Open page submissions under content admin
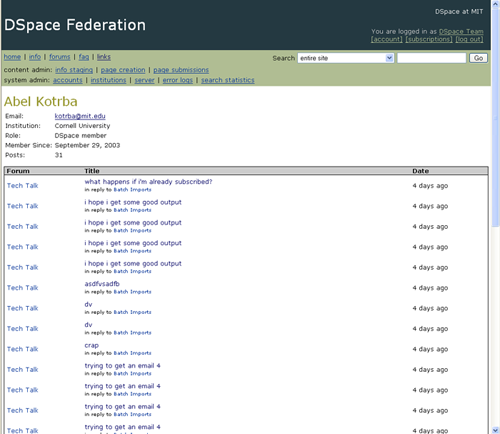 [181, 70]
